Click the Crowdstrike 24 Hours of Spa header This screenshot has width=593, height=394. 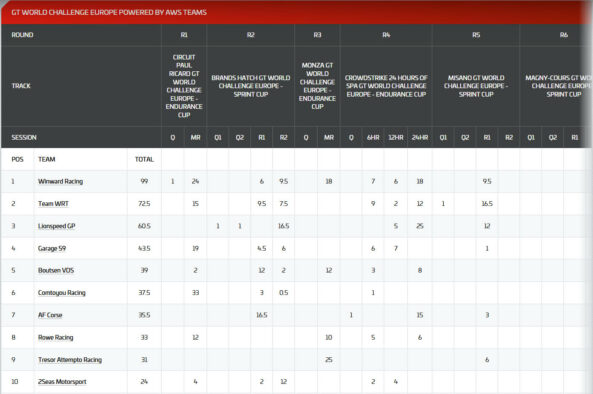[386, 86]
